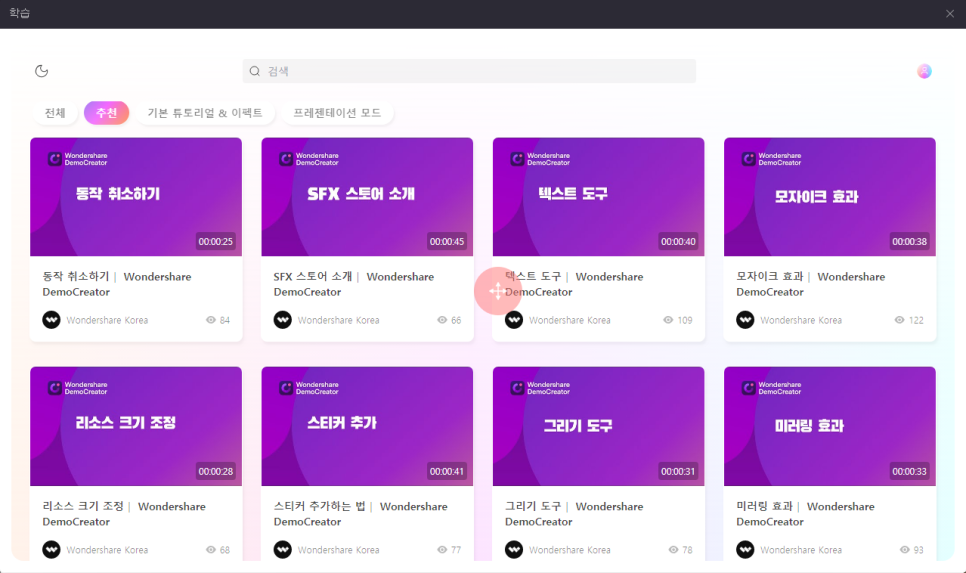Click DemoCreator logo on 동작 취소하기 thumbnail
Image resolution: width=966 pixels, height=573 pixels.
(x=78, y=159)
